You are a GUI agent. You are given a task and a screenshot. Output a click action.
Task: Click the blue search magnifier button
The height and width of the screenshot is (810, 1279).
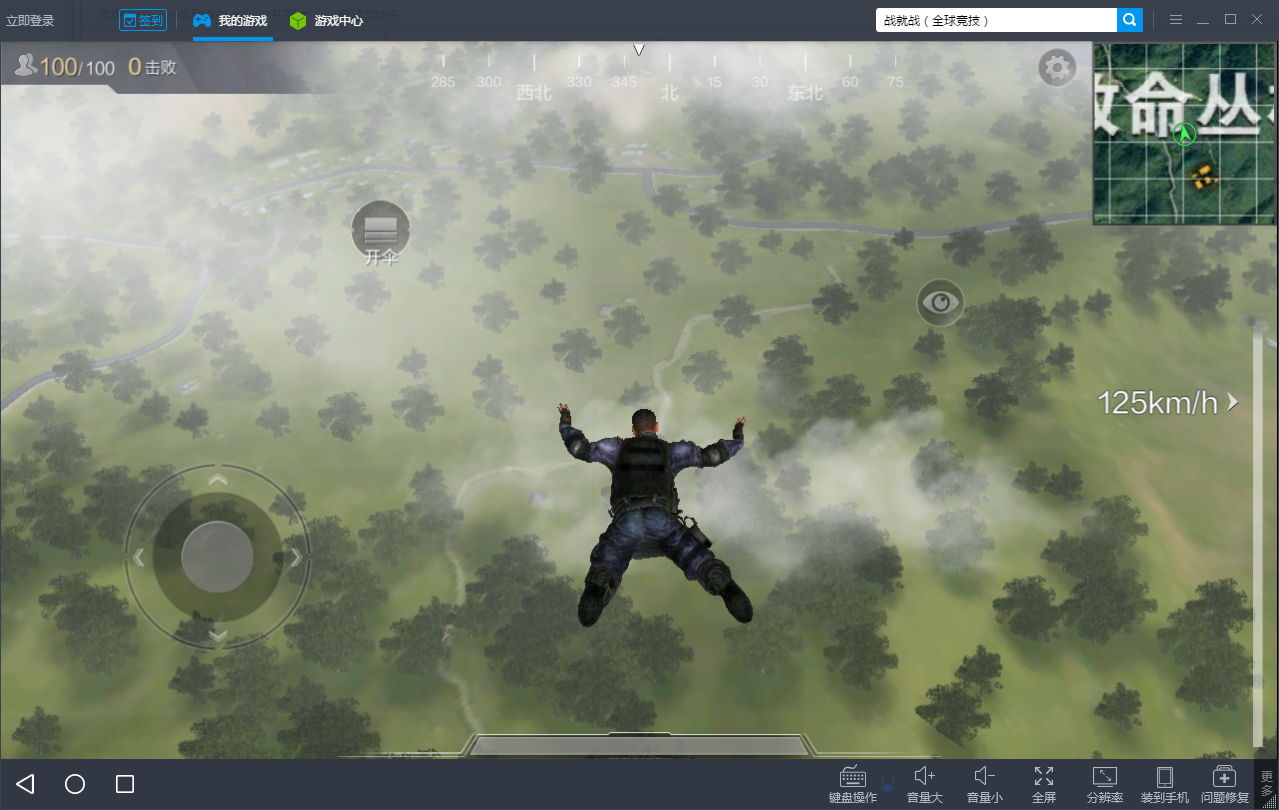point(1130,20)
